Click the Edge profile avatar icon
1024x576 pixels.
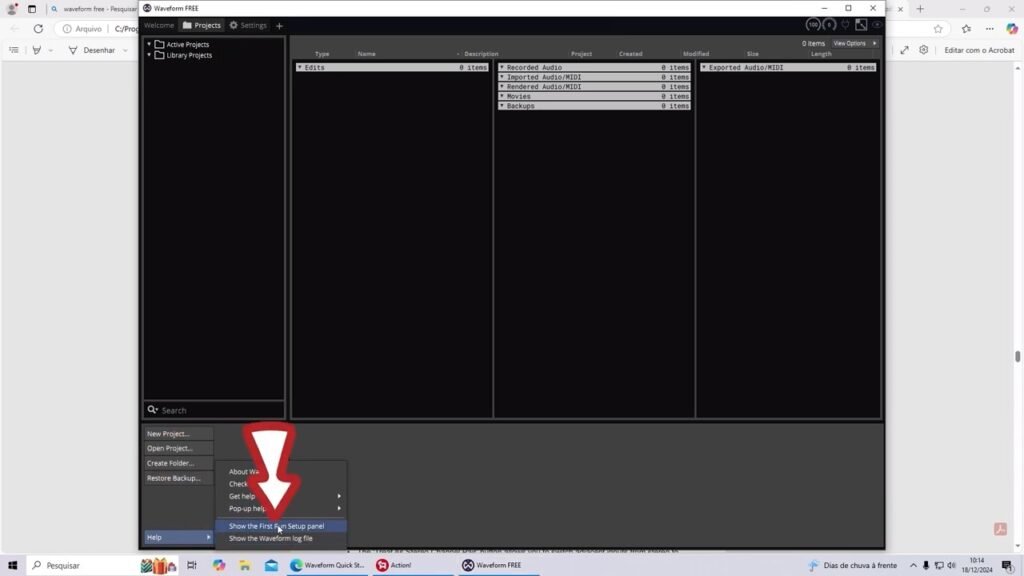[12, 9]
